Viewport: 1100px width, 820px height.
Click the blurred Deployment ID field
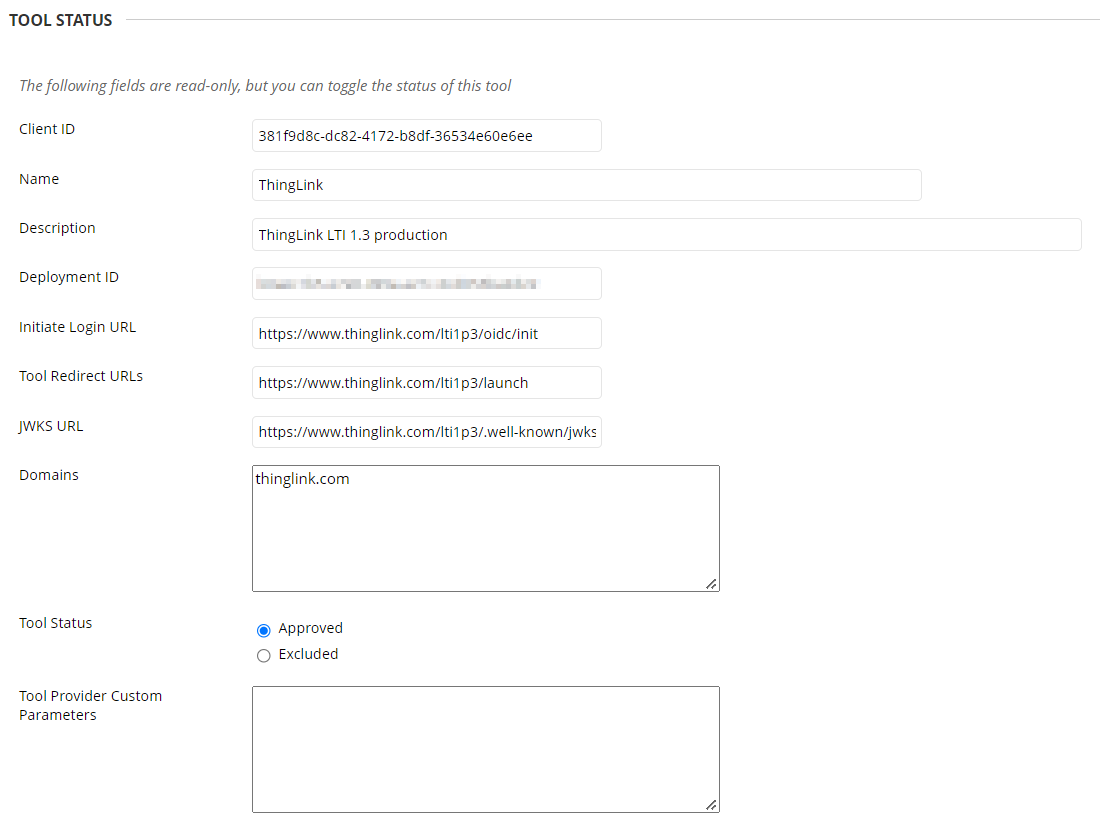point(427,283)
